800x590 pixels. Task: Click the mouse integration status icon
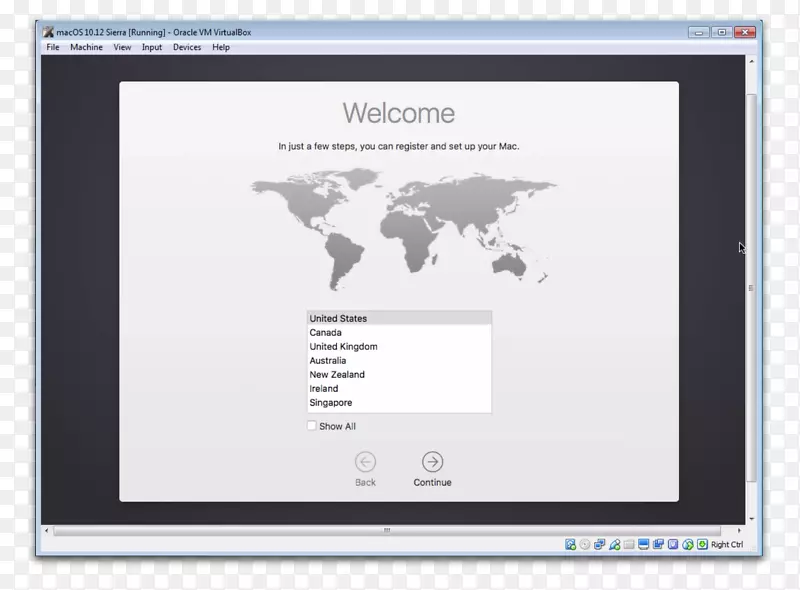click(688, 545)
